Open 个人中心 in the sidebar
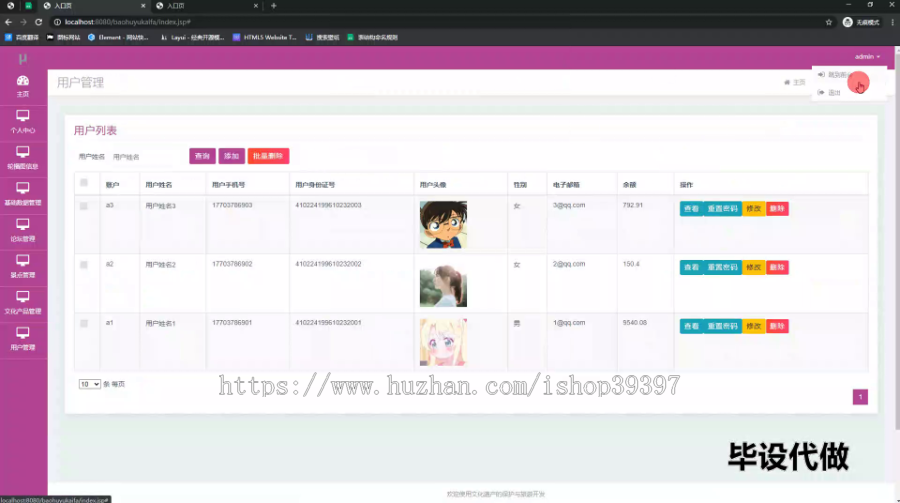 pyautogui.click(x=23, y=122)
